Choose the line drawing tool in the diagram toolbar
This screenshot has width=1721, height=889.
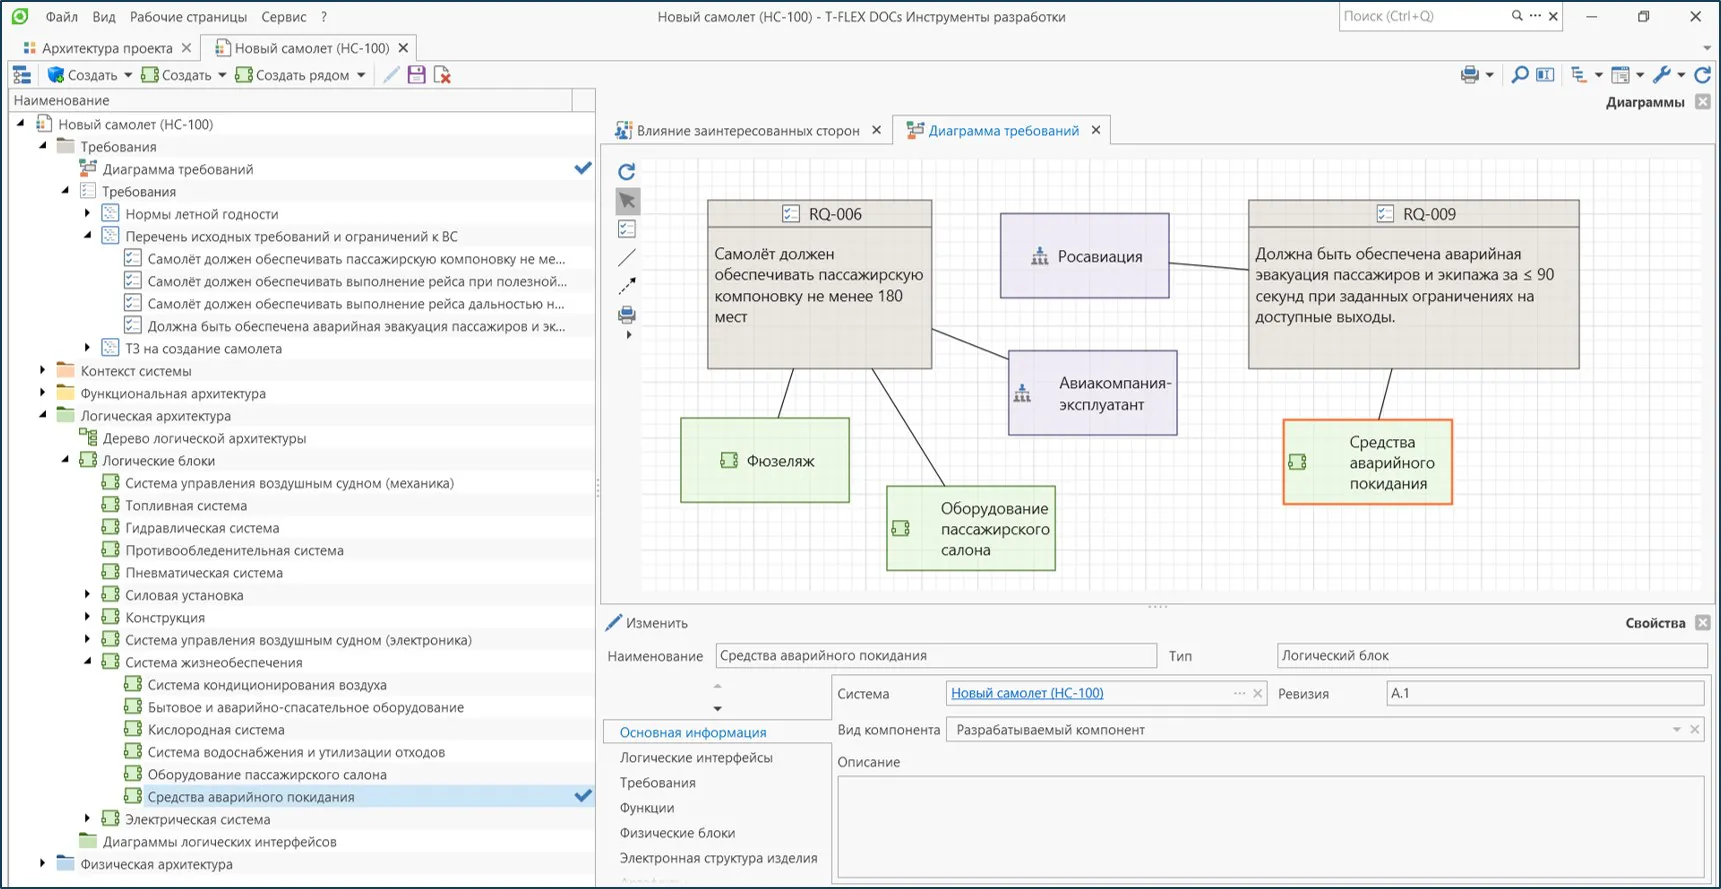(x=627, y=258)
